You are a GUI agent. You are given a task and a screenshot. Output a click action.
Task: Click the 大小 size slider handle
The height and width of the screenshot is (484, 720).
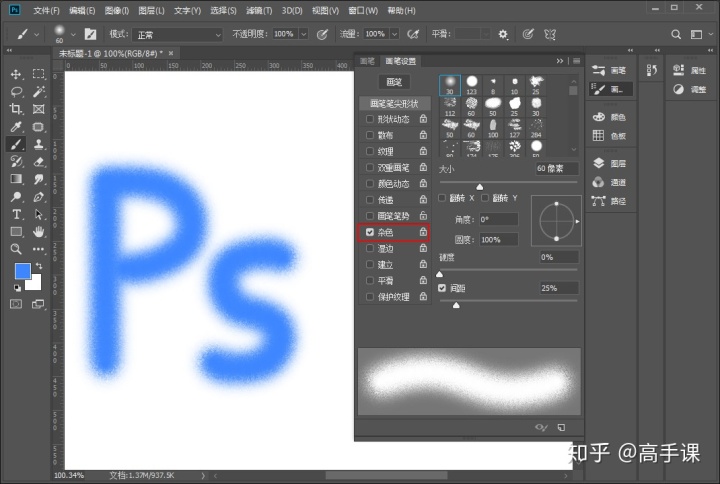[x=479, y=186]
